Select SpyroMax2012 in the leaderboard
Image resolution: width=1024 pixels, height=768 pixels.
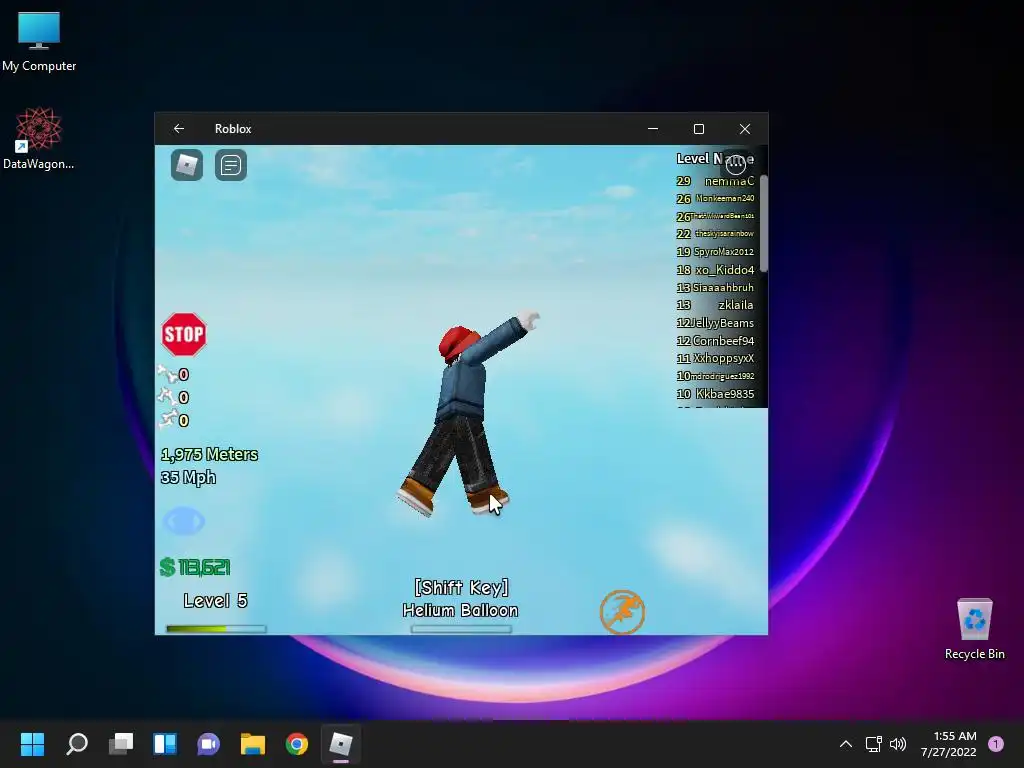pyautogui.click(x=724, y=251)
